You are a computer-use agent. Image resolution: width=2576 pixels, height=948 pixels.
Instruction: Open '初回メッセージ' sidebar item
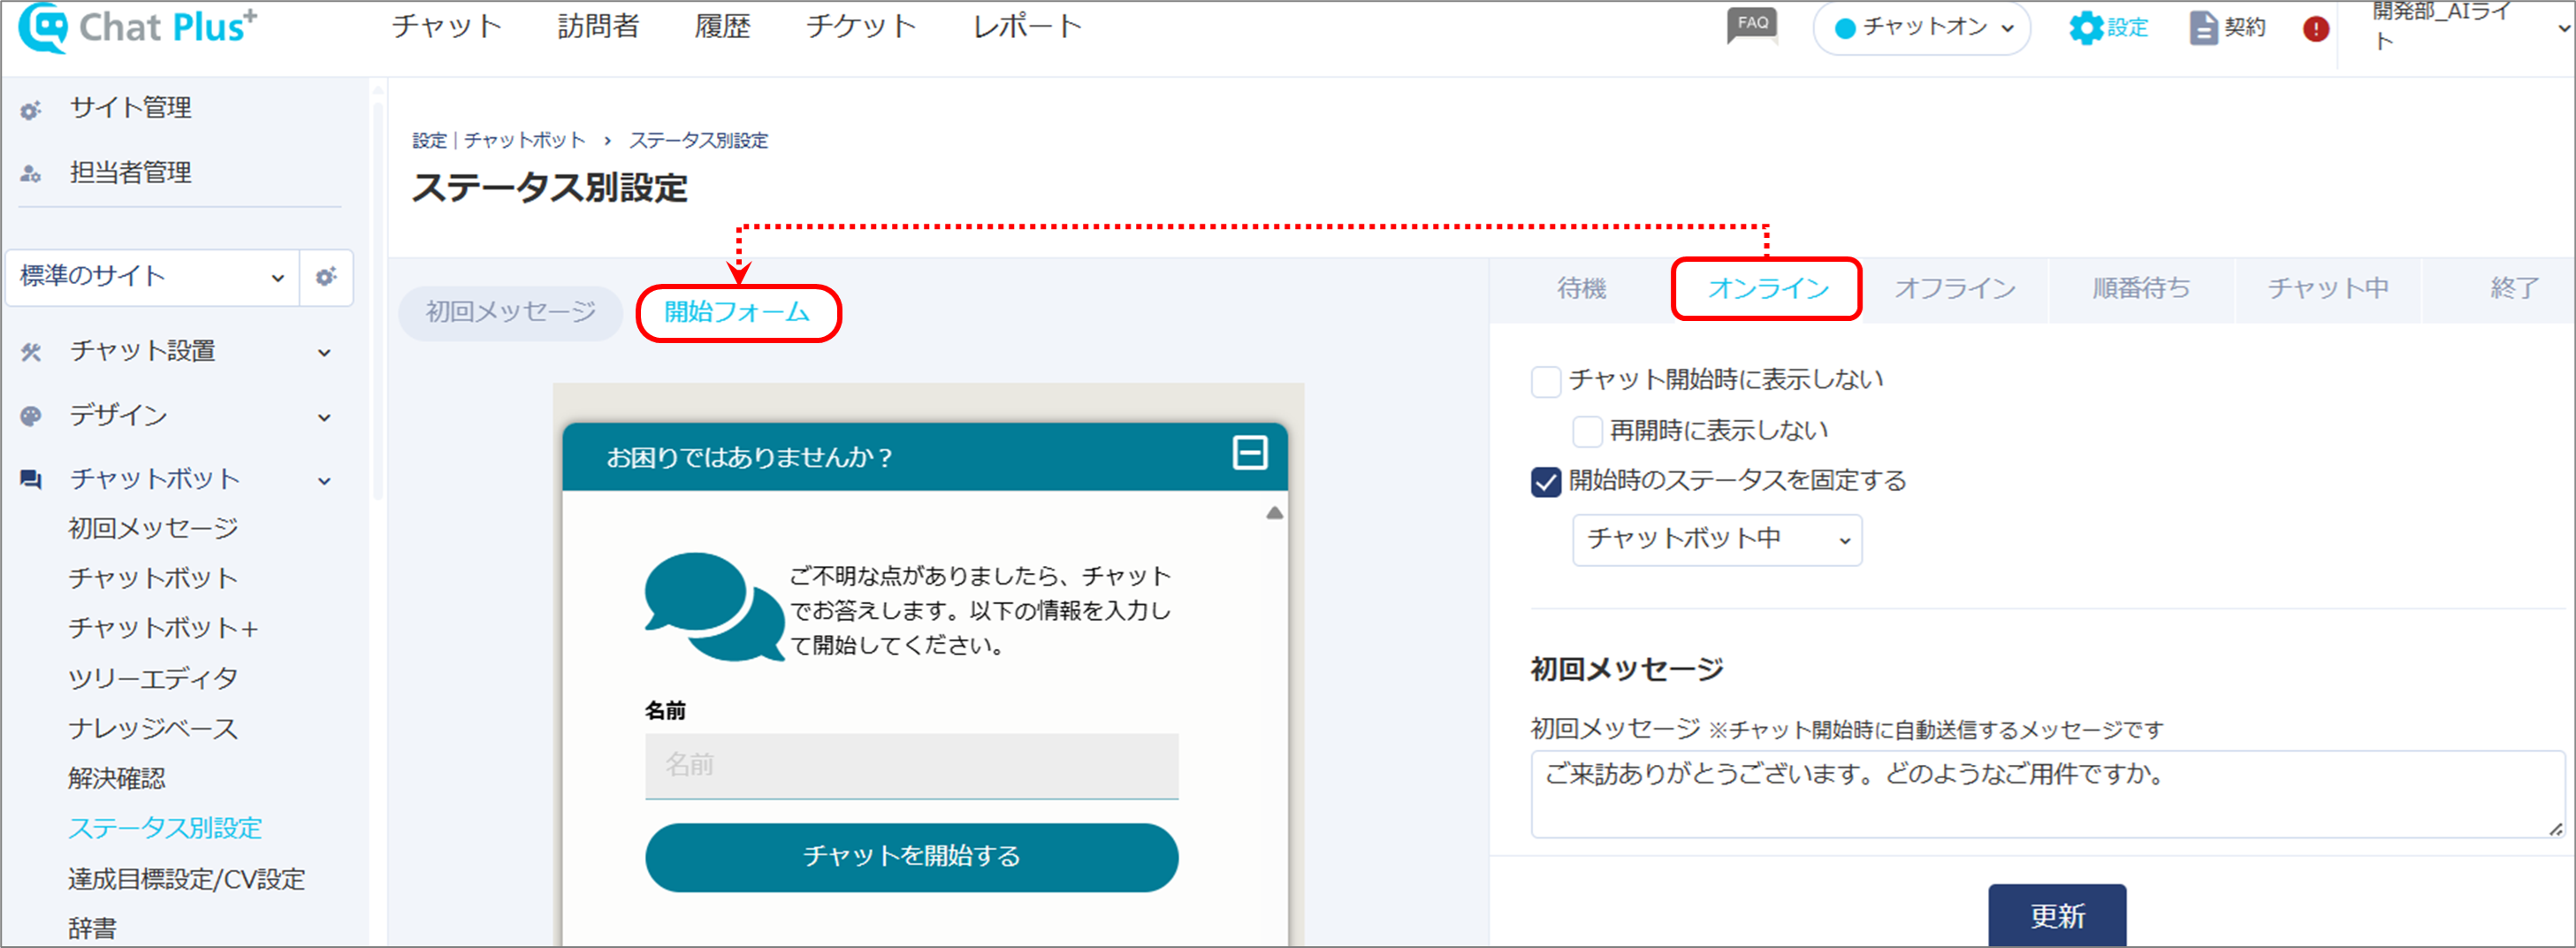tap(153, 529)
